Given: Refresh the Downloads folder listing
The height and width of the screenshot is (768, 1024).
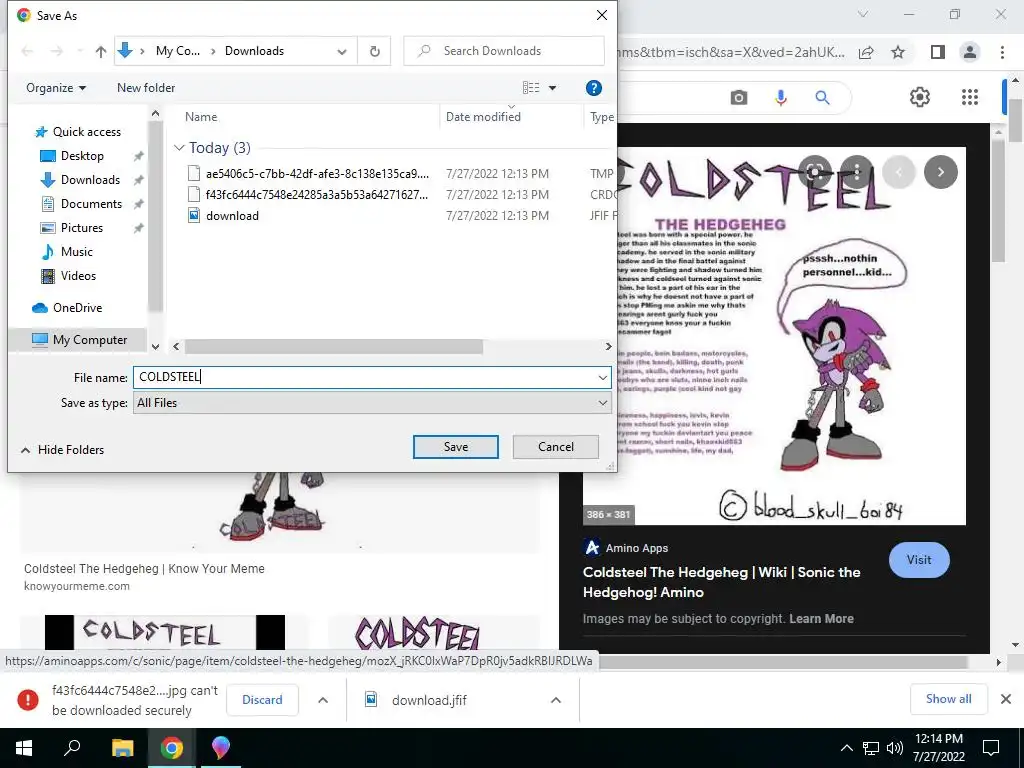Looking at the screenshot, I should tap(374, 51).
